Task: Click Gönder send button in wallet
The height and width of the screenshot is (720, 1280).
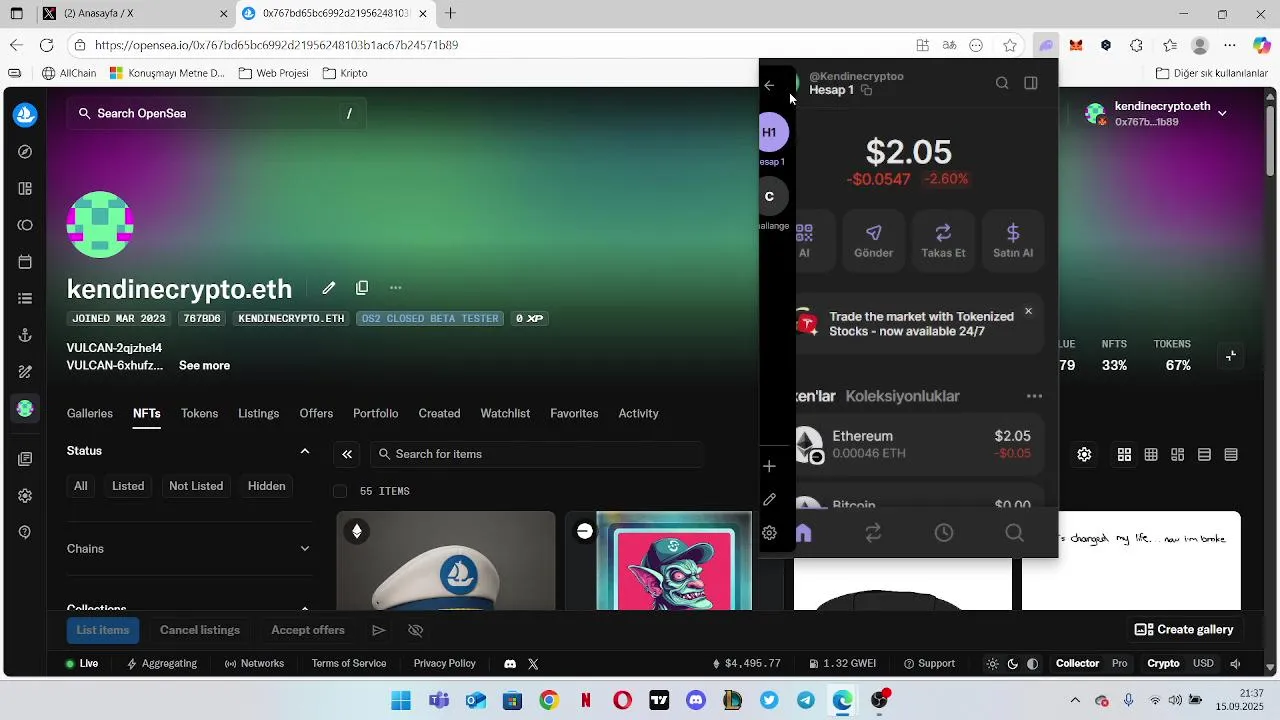Action: pyautogui.click(x=873, y=240)
